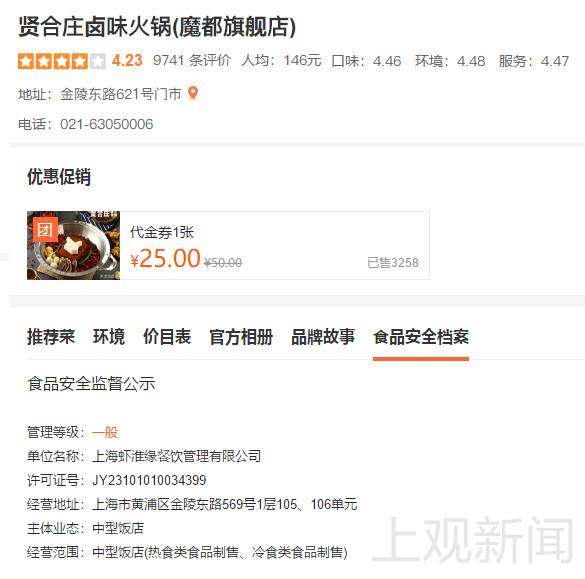585x579 pixels.
Task: Click the 一般 management grade label
Action: click(105, 432)
